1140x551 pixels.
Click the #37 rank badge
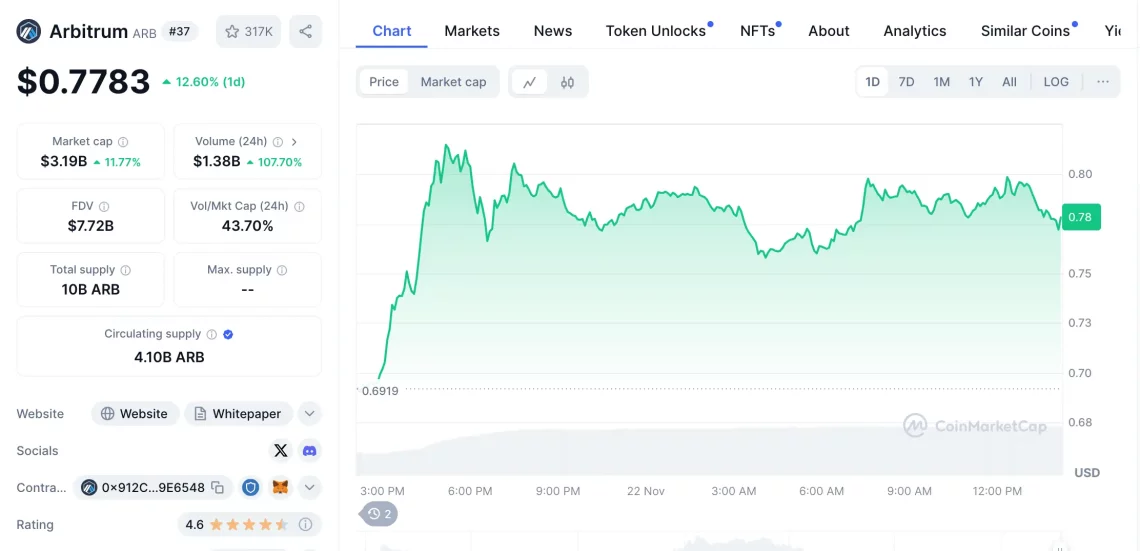179,31
